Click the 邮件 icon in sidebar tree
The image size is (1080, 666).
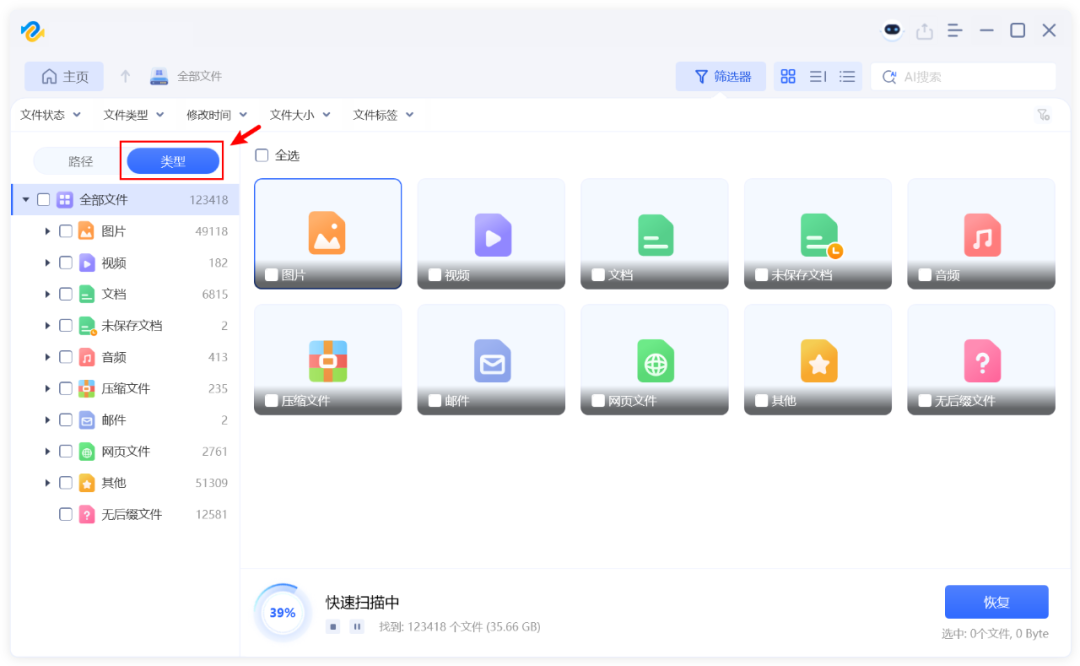(86, 420)
